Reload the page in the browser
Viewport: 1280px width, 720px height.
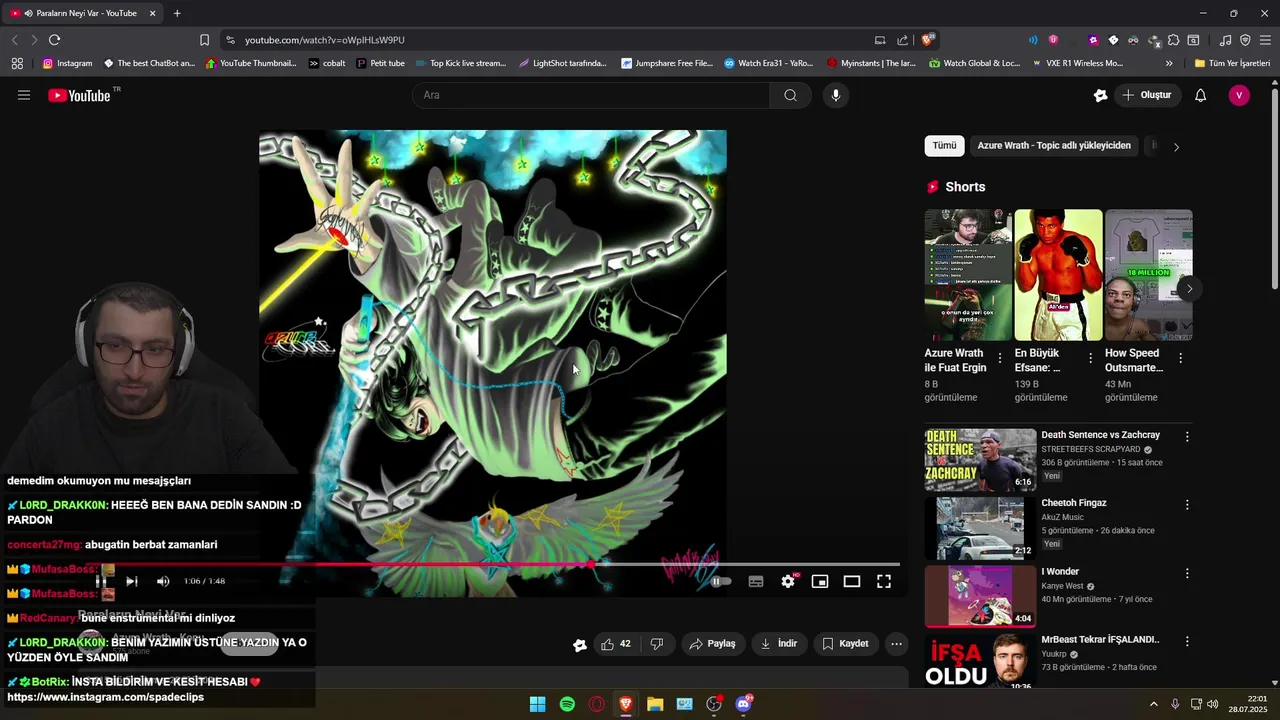click(54, 40)
